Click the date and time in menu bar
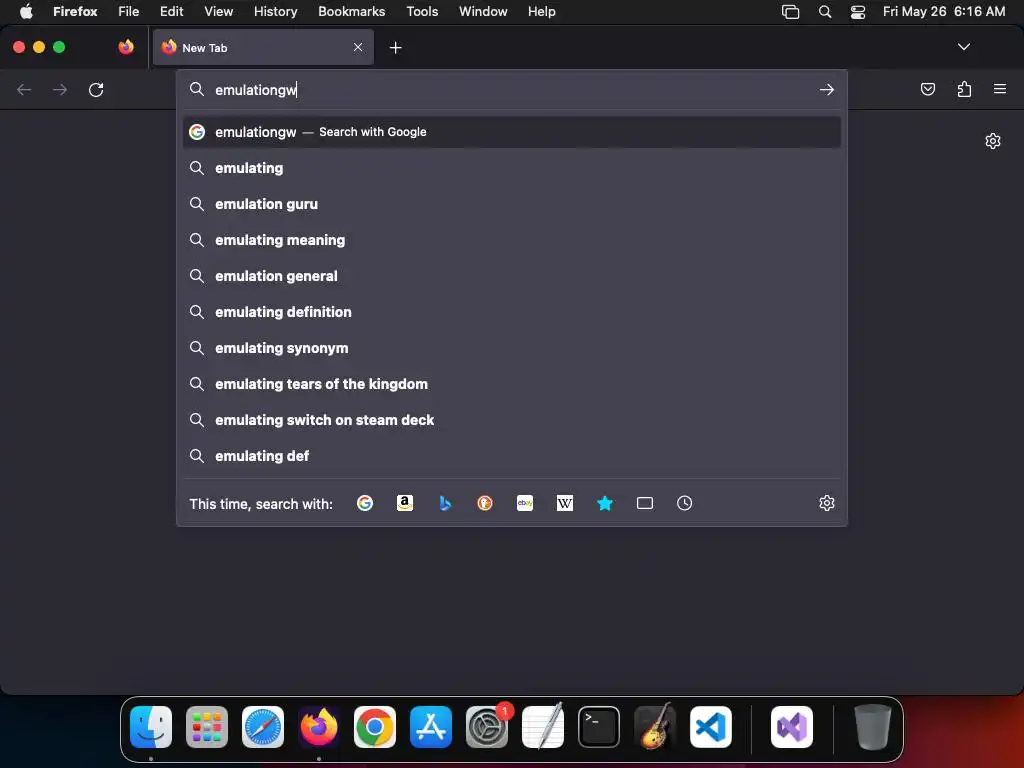The image size is (1024, 768). [x=944, y=11]
